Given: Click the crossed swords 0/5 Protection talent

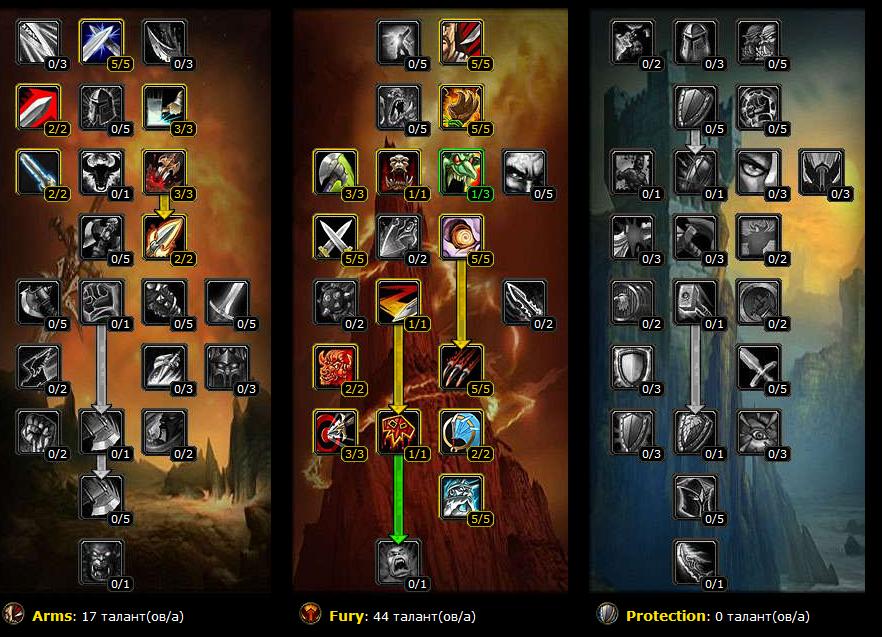Looking at the screenshot, I should (758, 367).
